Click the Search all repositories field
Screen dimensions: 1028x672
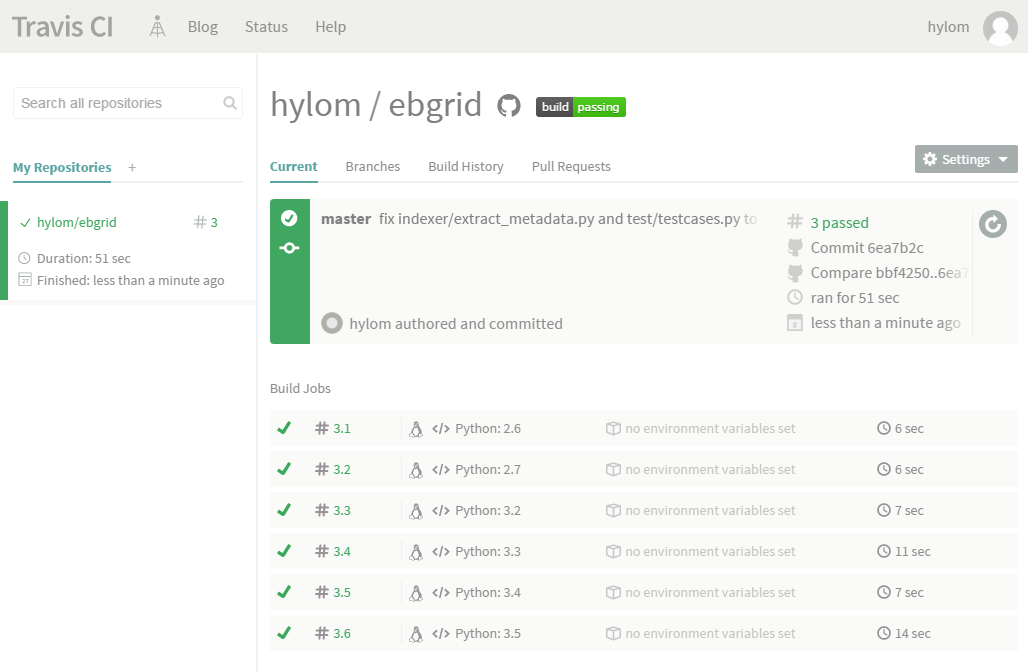(x=128, y=103)
